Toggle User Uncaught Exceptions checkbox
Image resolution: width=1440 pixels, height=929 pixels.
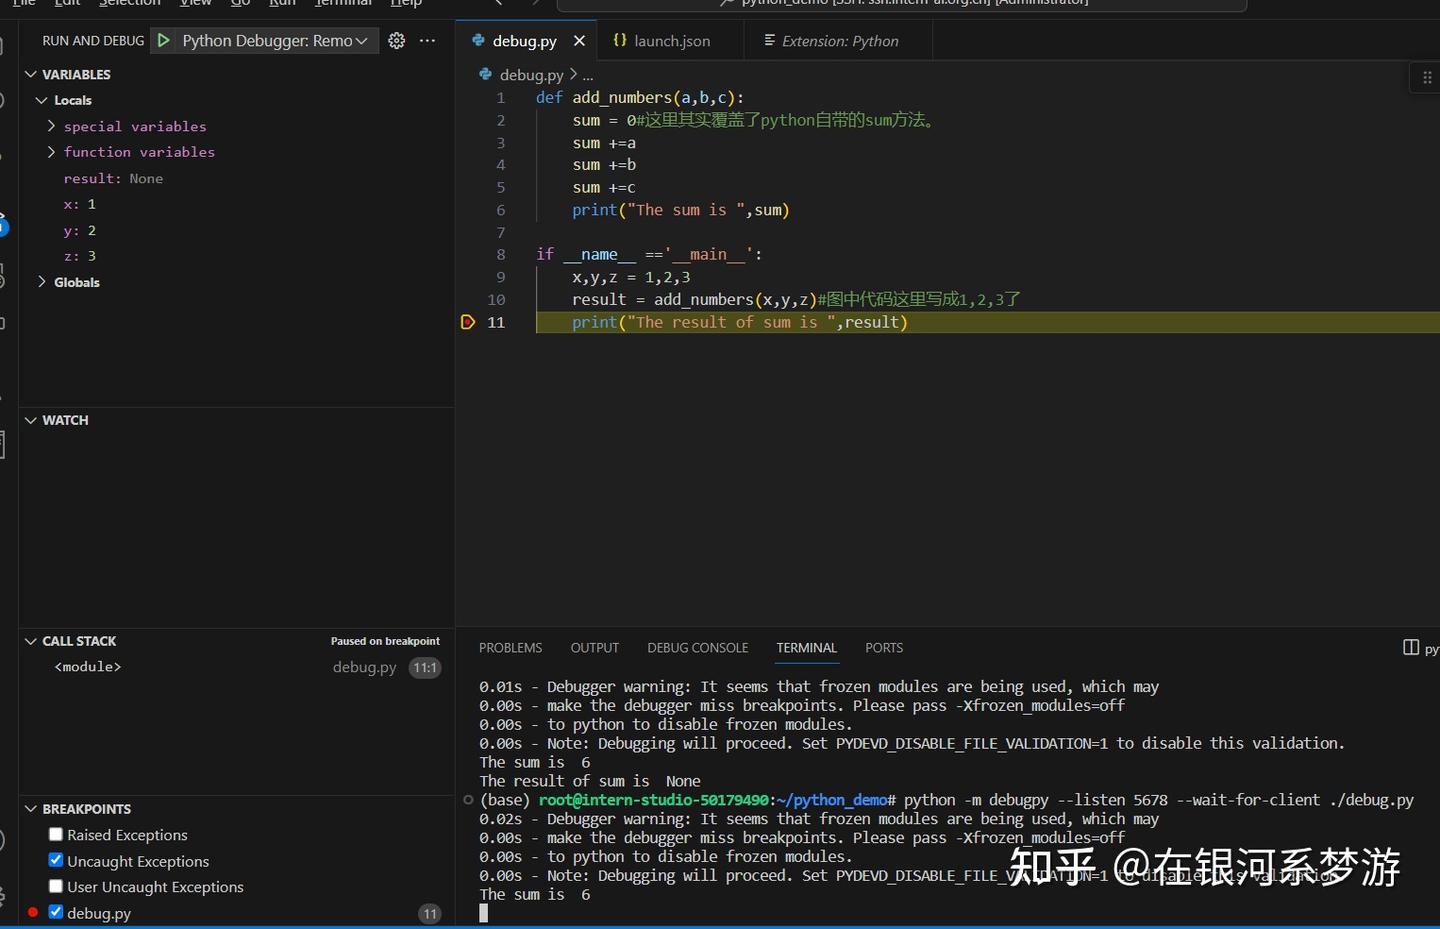click(56, 886)
